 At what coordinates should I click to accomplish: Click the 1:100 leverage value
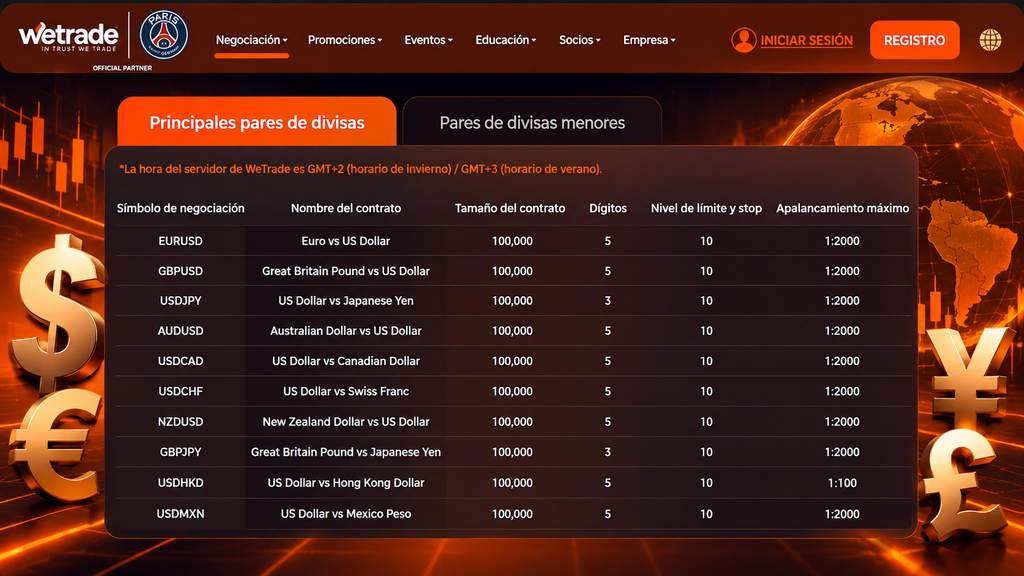point(842,483)
